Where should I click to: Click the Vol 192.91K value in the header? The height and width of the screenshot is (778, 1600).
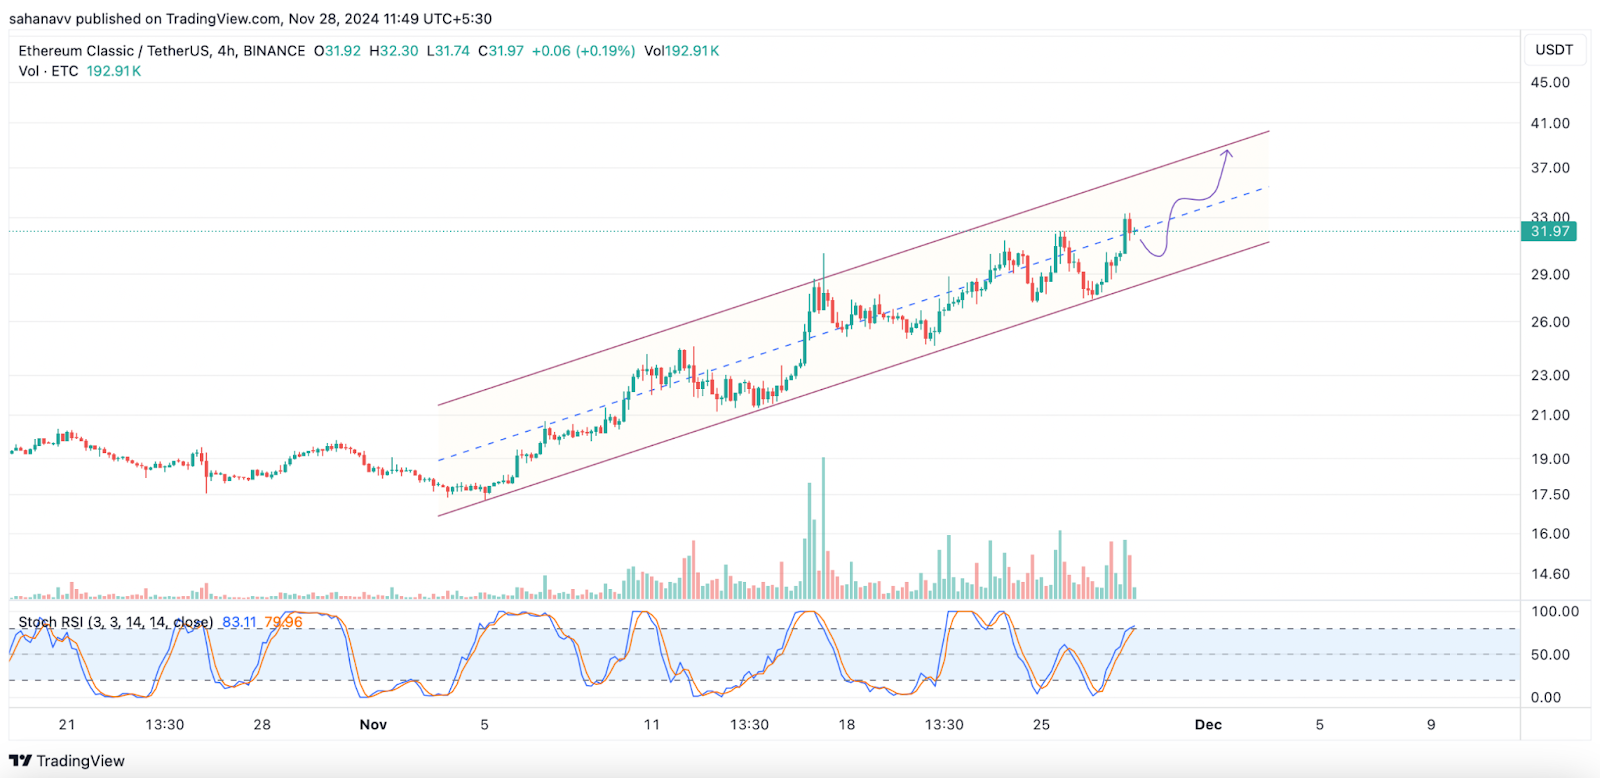pos(682,51)
